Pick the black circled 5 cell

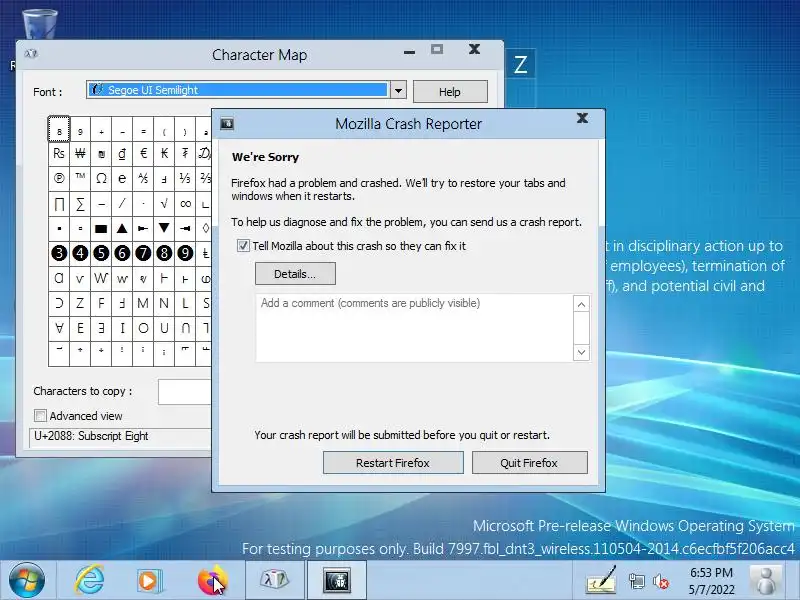[101, 253]
